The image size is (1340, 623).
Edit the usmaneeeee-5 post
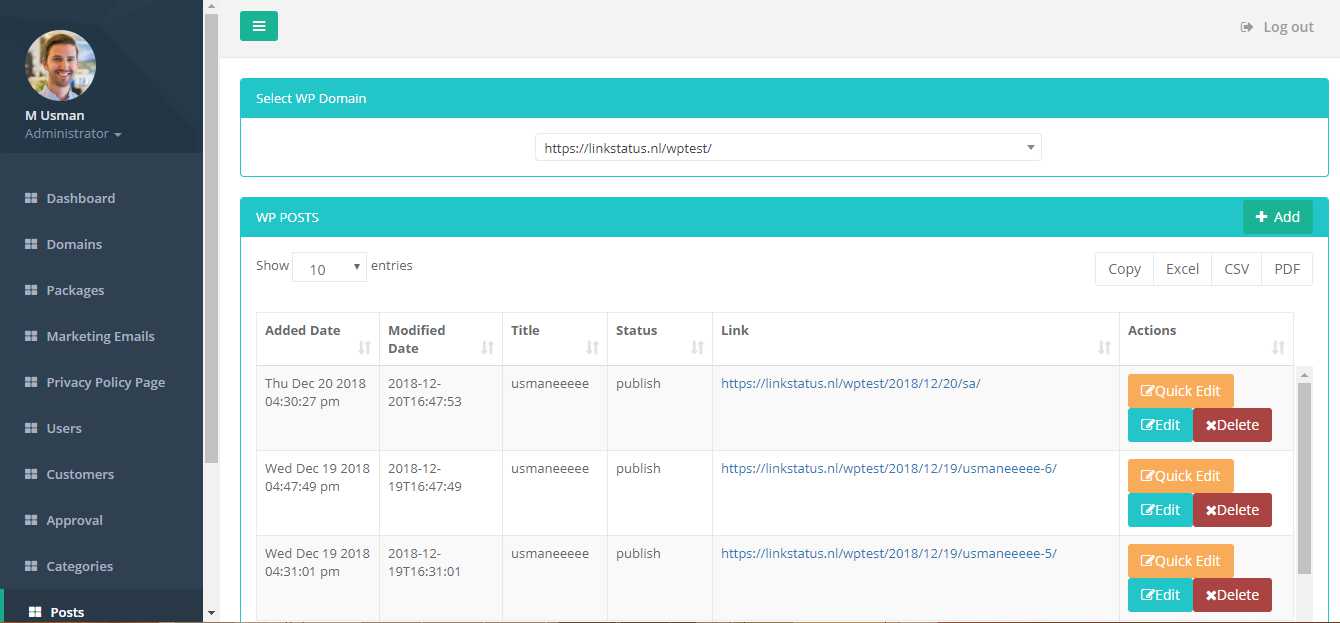click(1160, 595)
